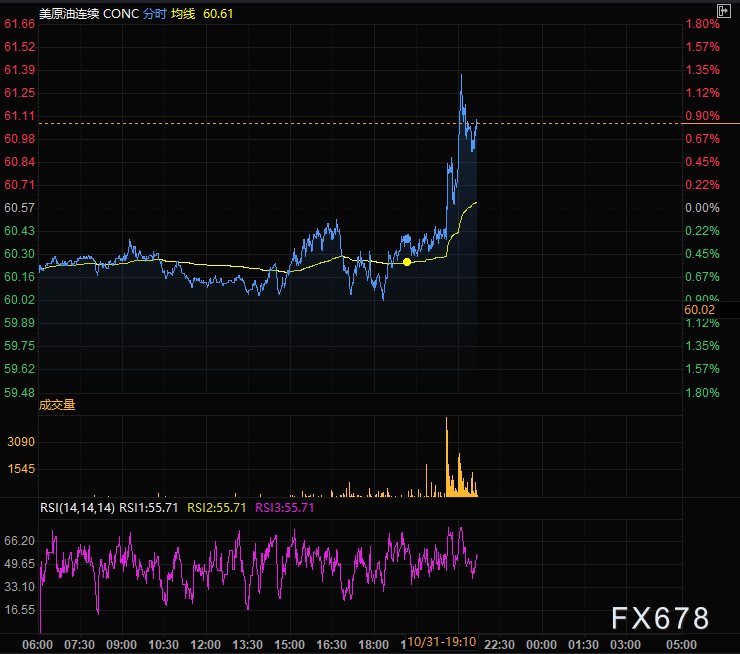Image resolution: width=740 pixels, height=654 pixels.
Task: Select the 美原油连续 CONC instrument title
Action: (x=74, y=14)
